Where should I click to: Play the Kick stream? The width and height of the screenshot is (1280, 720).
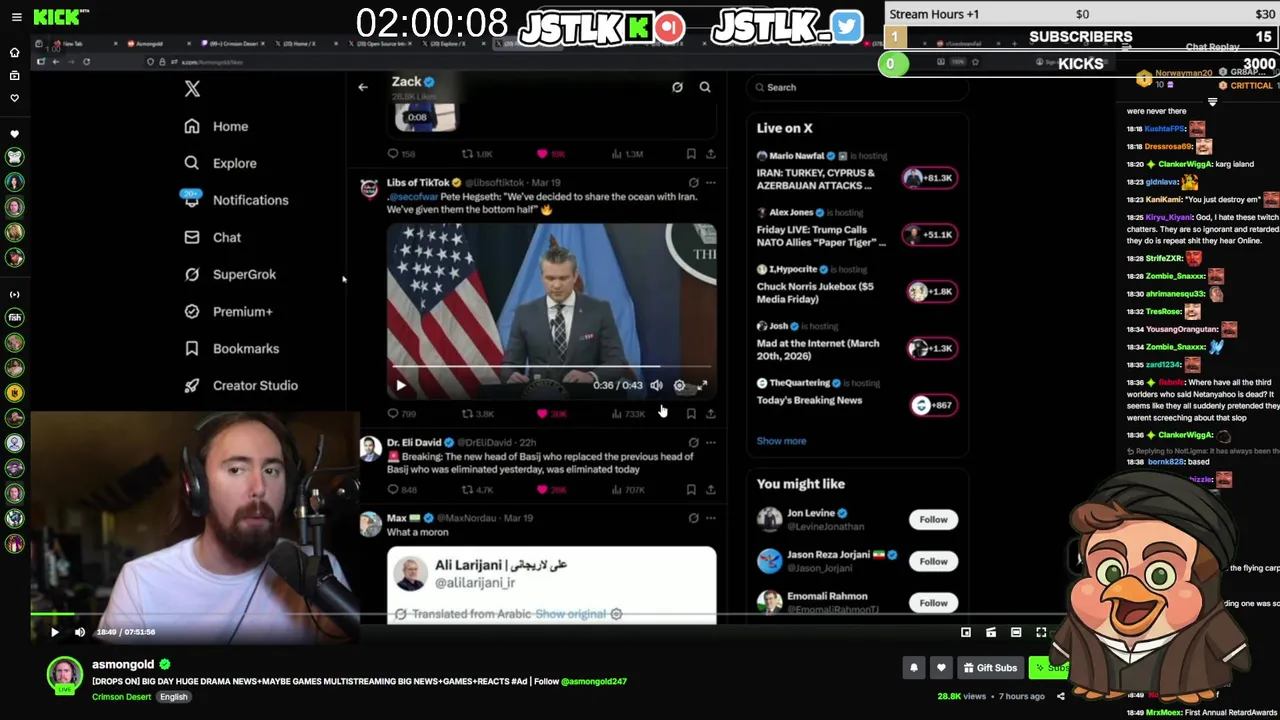pyautogui.click(x=55, y=632)
